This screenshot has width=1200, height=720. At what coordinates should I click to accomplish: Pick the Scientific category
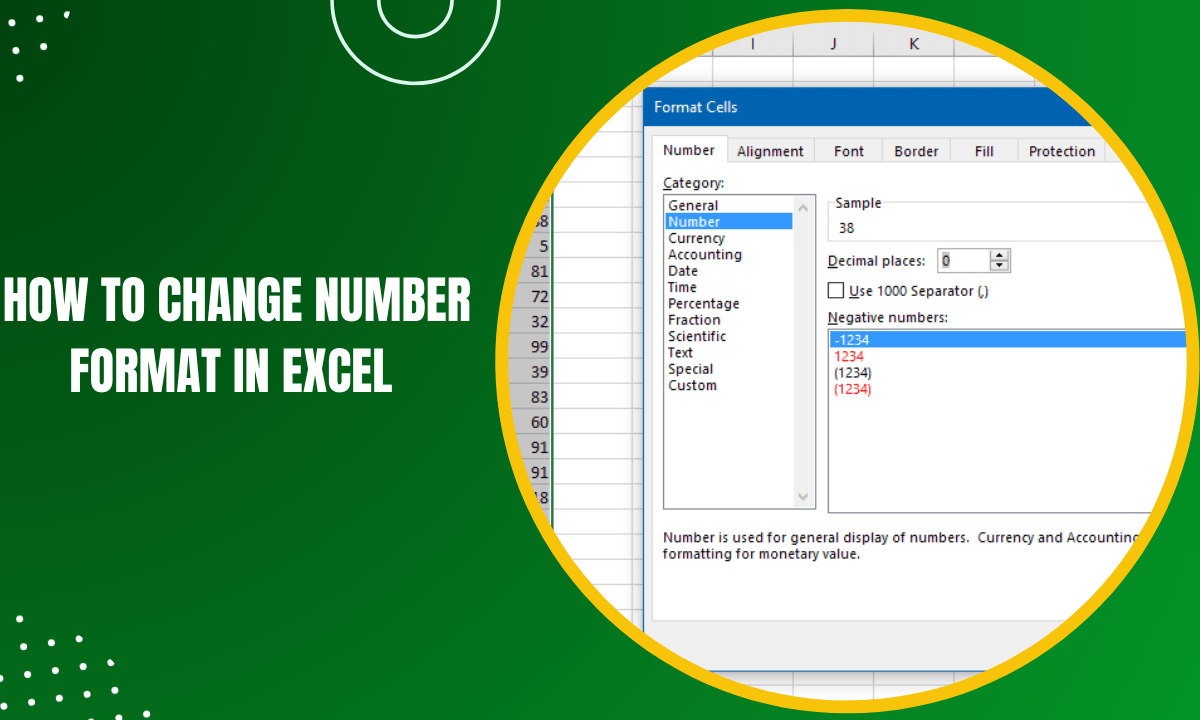pyautogui.click(x=702, y=336)
